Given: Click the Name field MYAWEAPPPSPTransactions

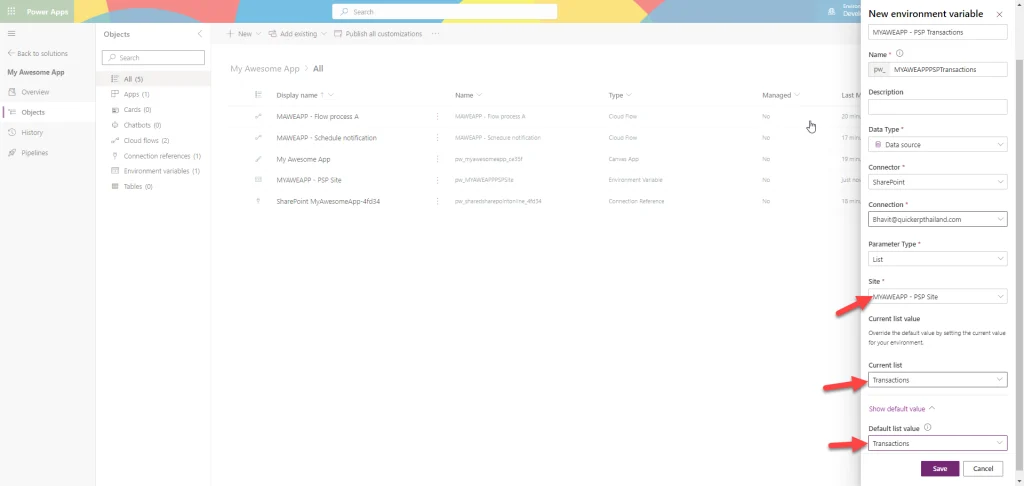Looking at the screenshot, I should [949, 69].
